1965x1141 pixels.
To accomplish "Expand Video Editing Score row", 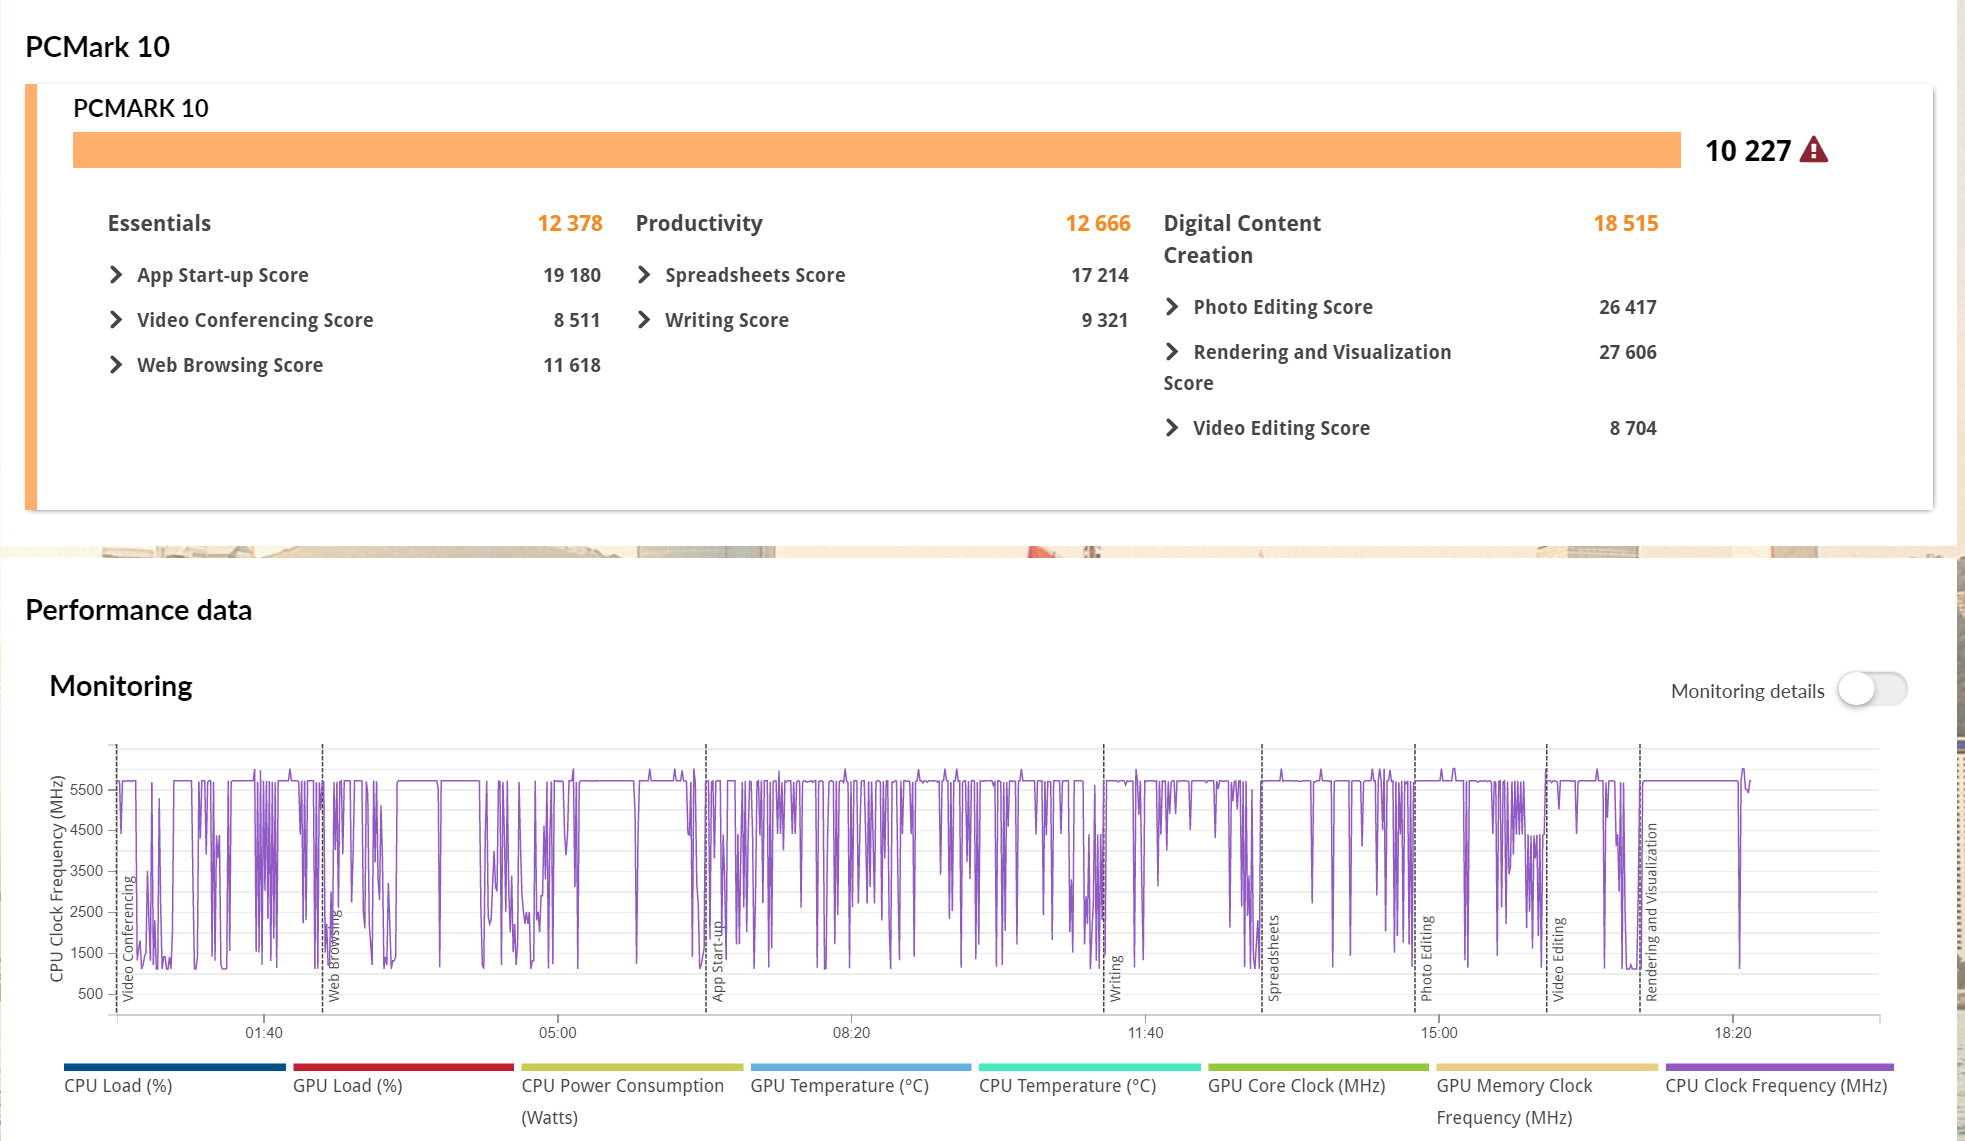I will click(1172, 428).
